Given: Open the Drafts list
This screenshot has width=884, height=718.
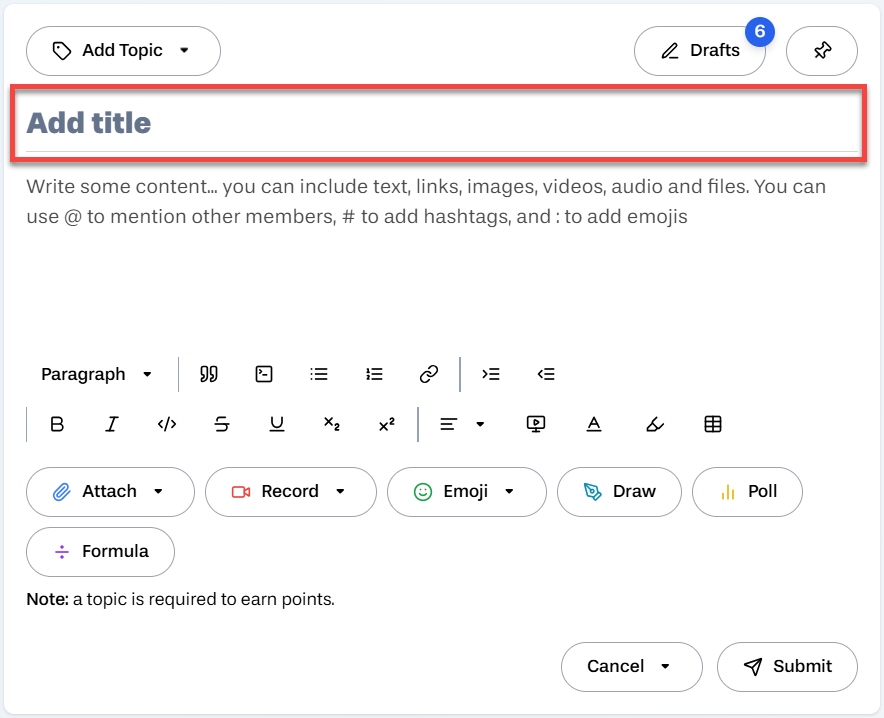Looking at the screenshot, I should (699, 51).
